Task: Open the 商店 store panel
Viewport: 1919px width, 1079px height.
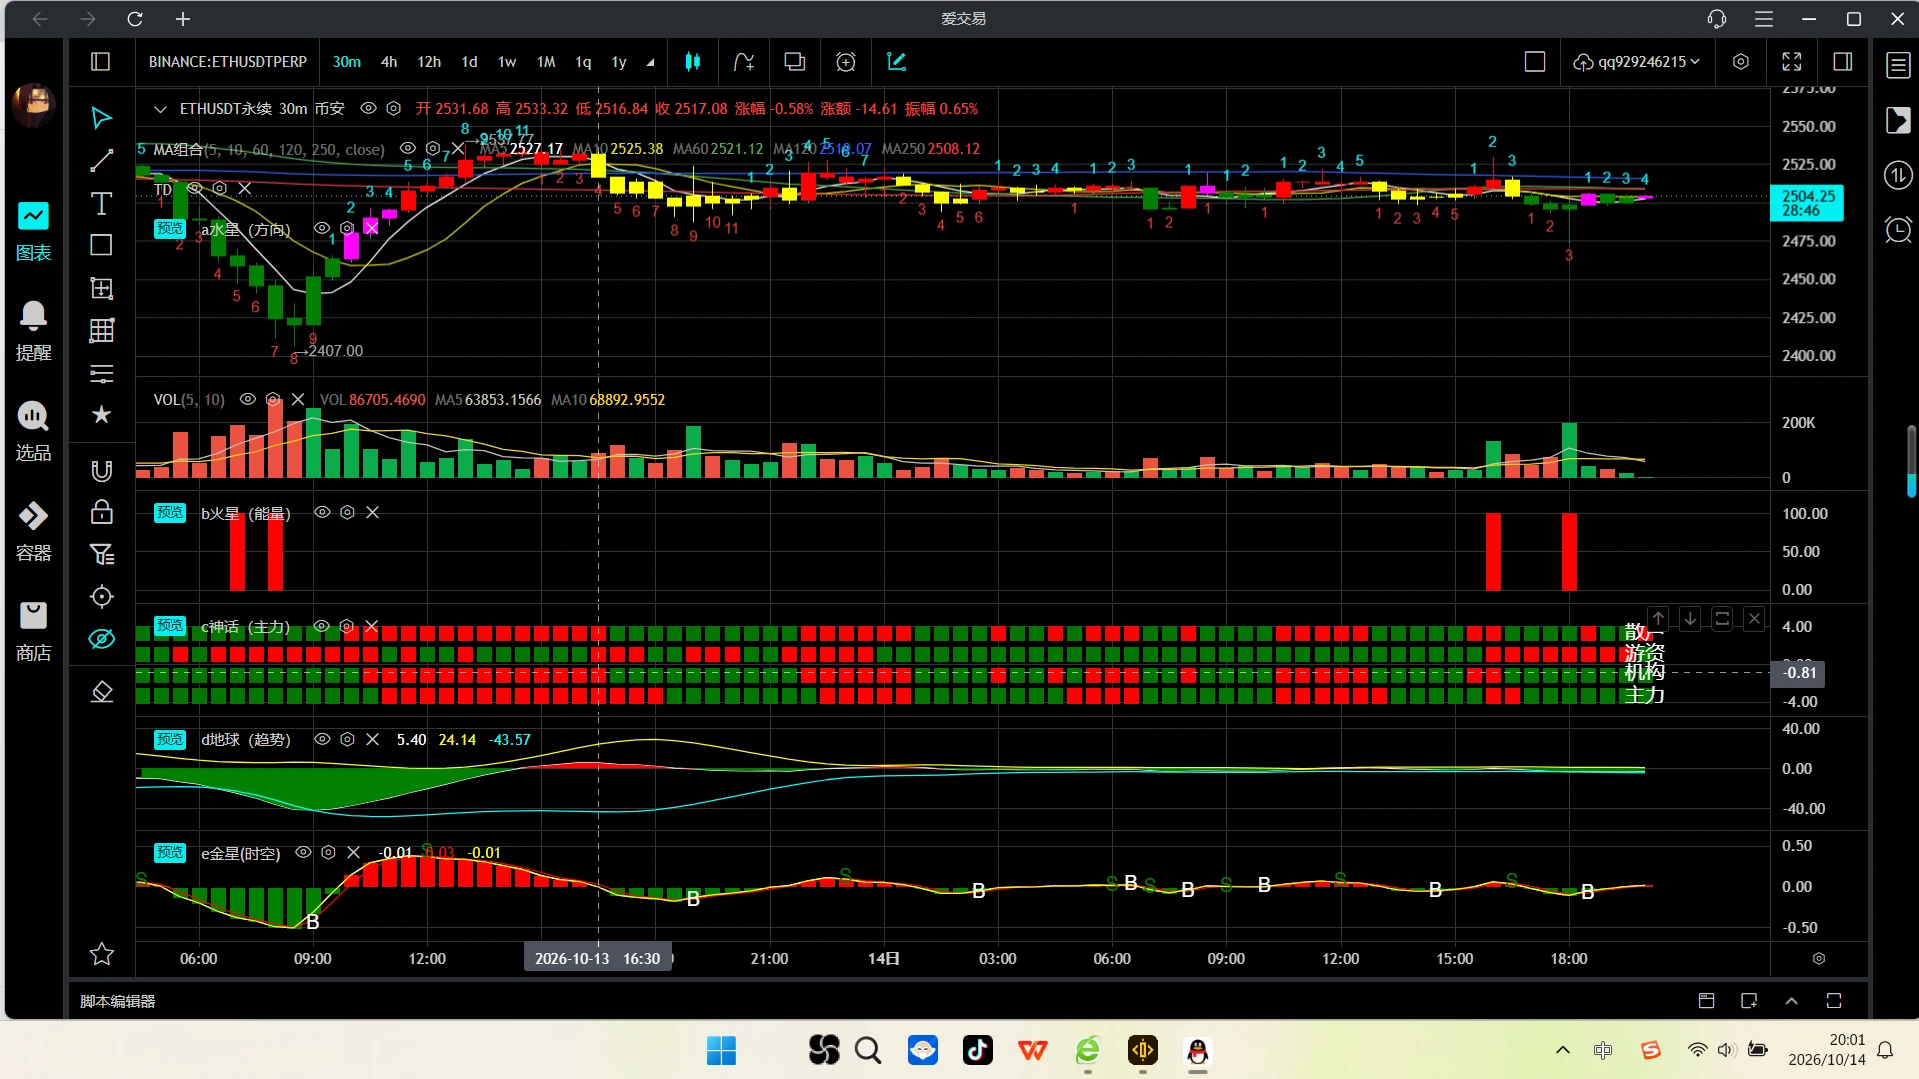Action: pos(33,631)
